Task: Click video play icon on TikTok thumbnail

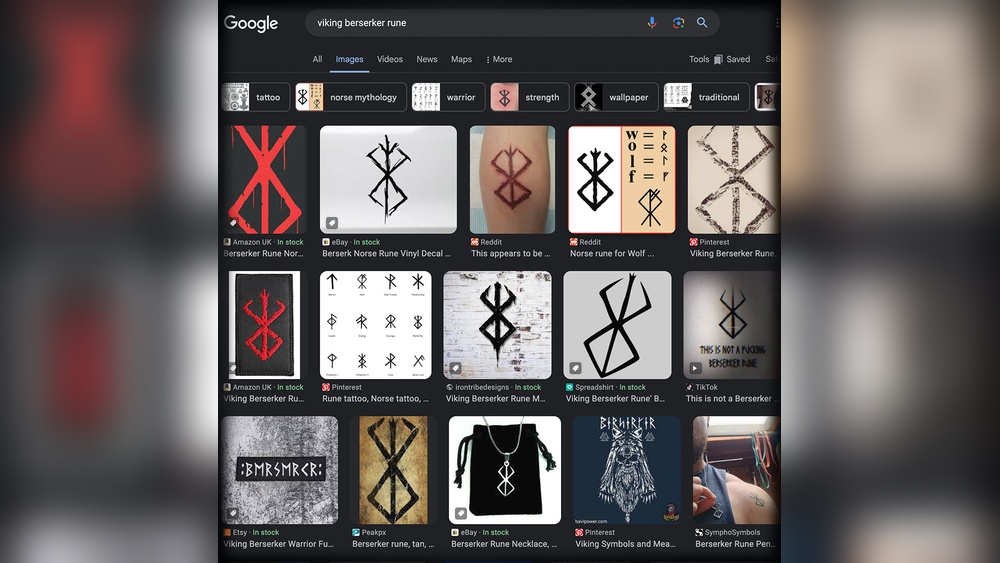Action: (x=695, y=368)
